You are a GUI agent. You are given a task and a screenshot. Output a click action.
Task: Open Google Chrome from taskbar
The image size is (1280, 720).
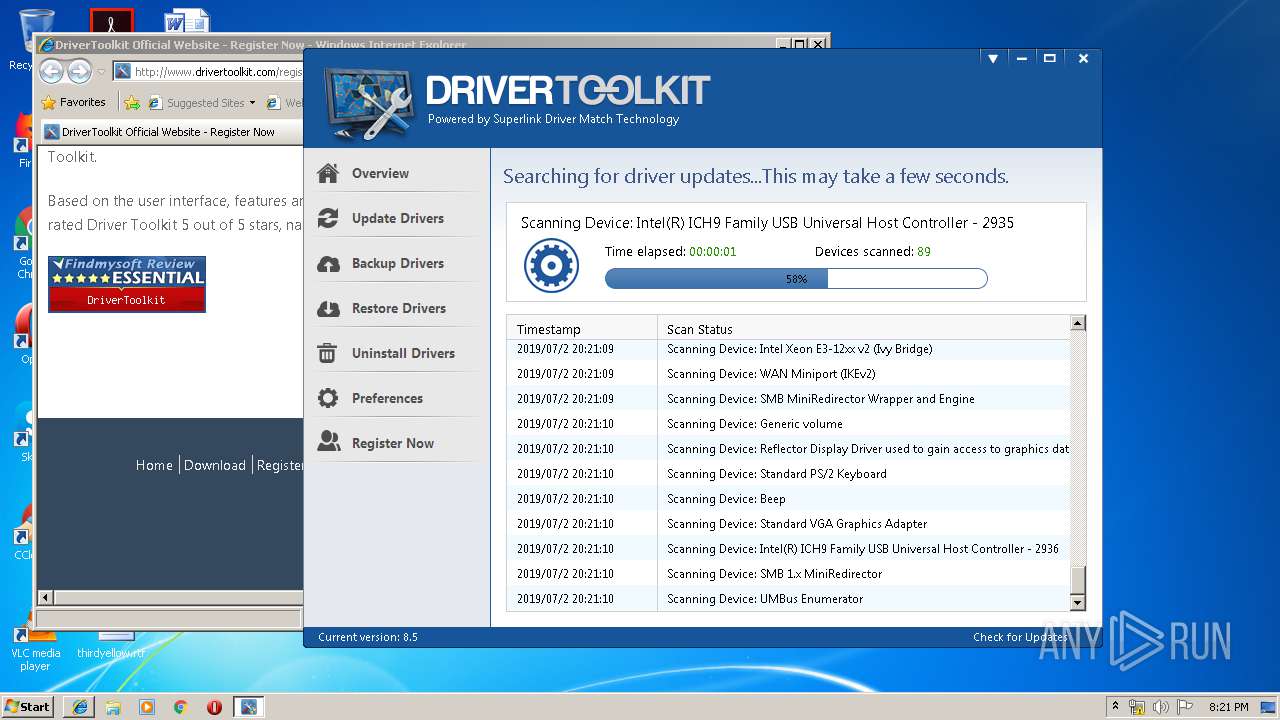coord(180,706)
